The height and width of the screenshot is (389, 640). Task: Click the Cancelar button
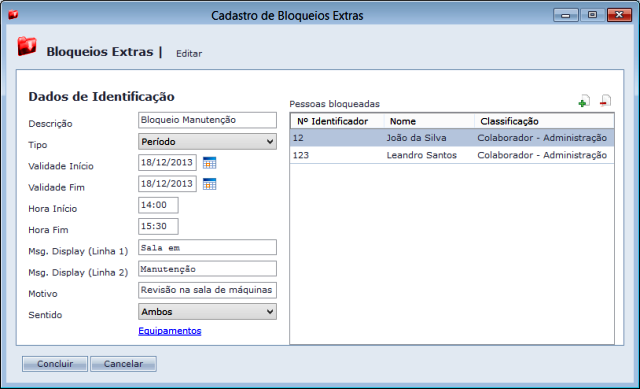tap(123, 364)
